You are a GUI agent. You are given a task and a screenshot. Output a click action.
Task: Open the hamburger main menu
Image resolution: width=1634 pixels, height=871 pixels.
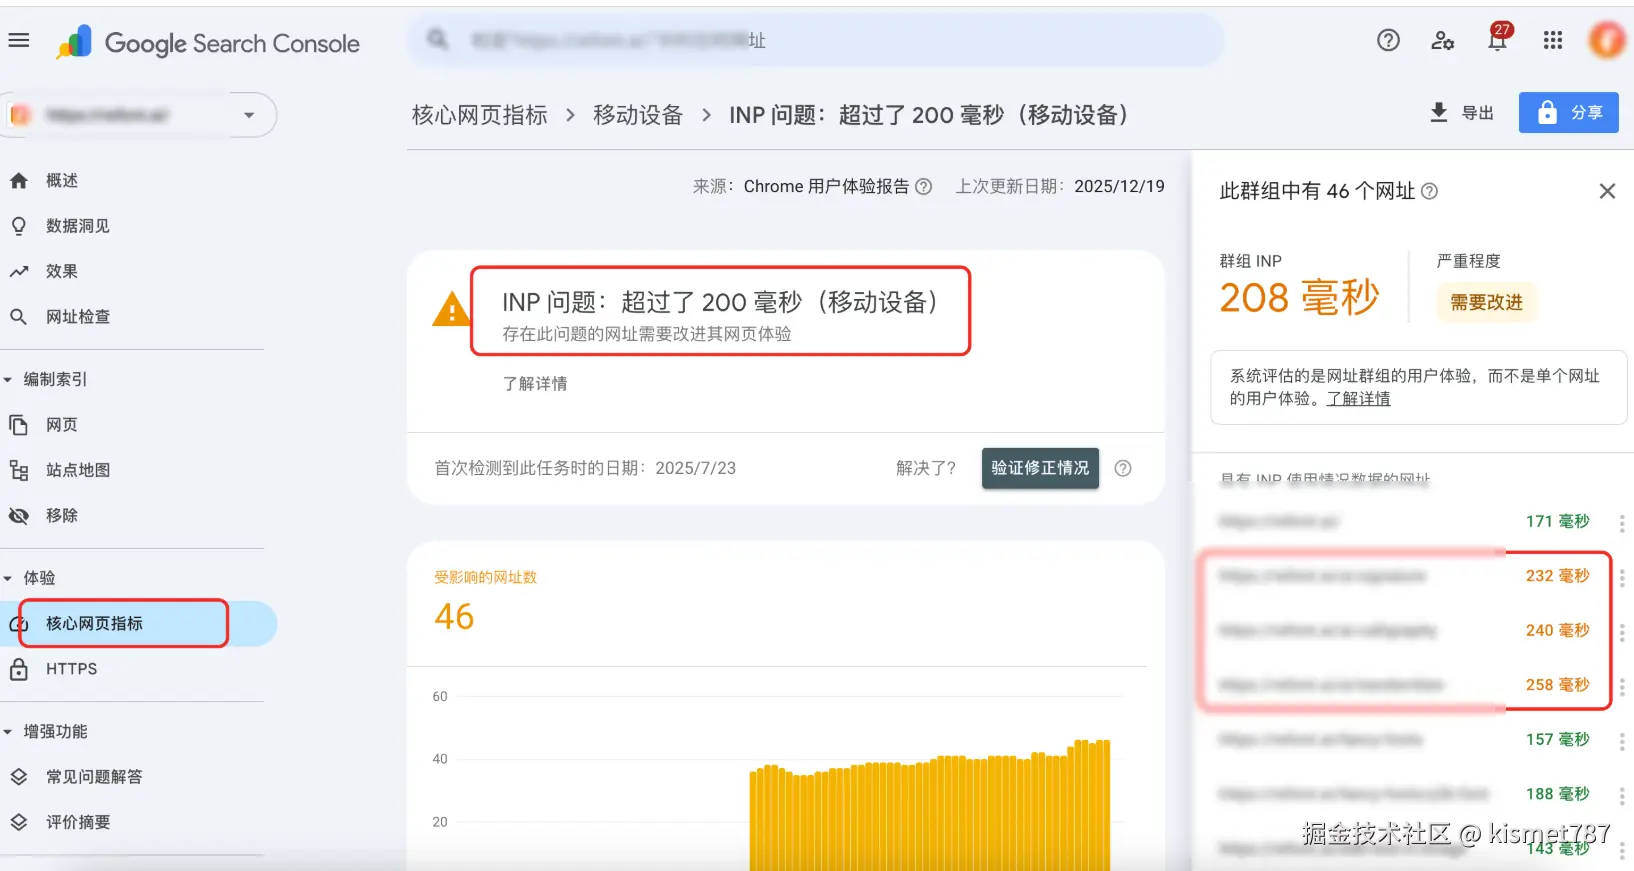click(19, 41)
